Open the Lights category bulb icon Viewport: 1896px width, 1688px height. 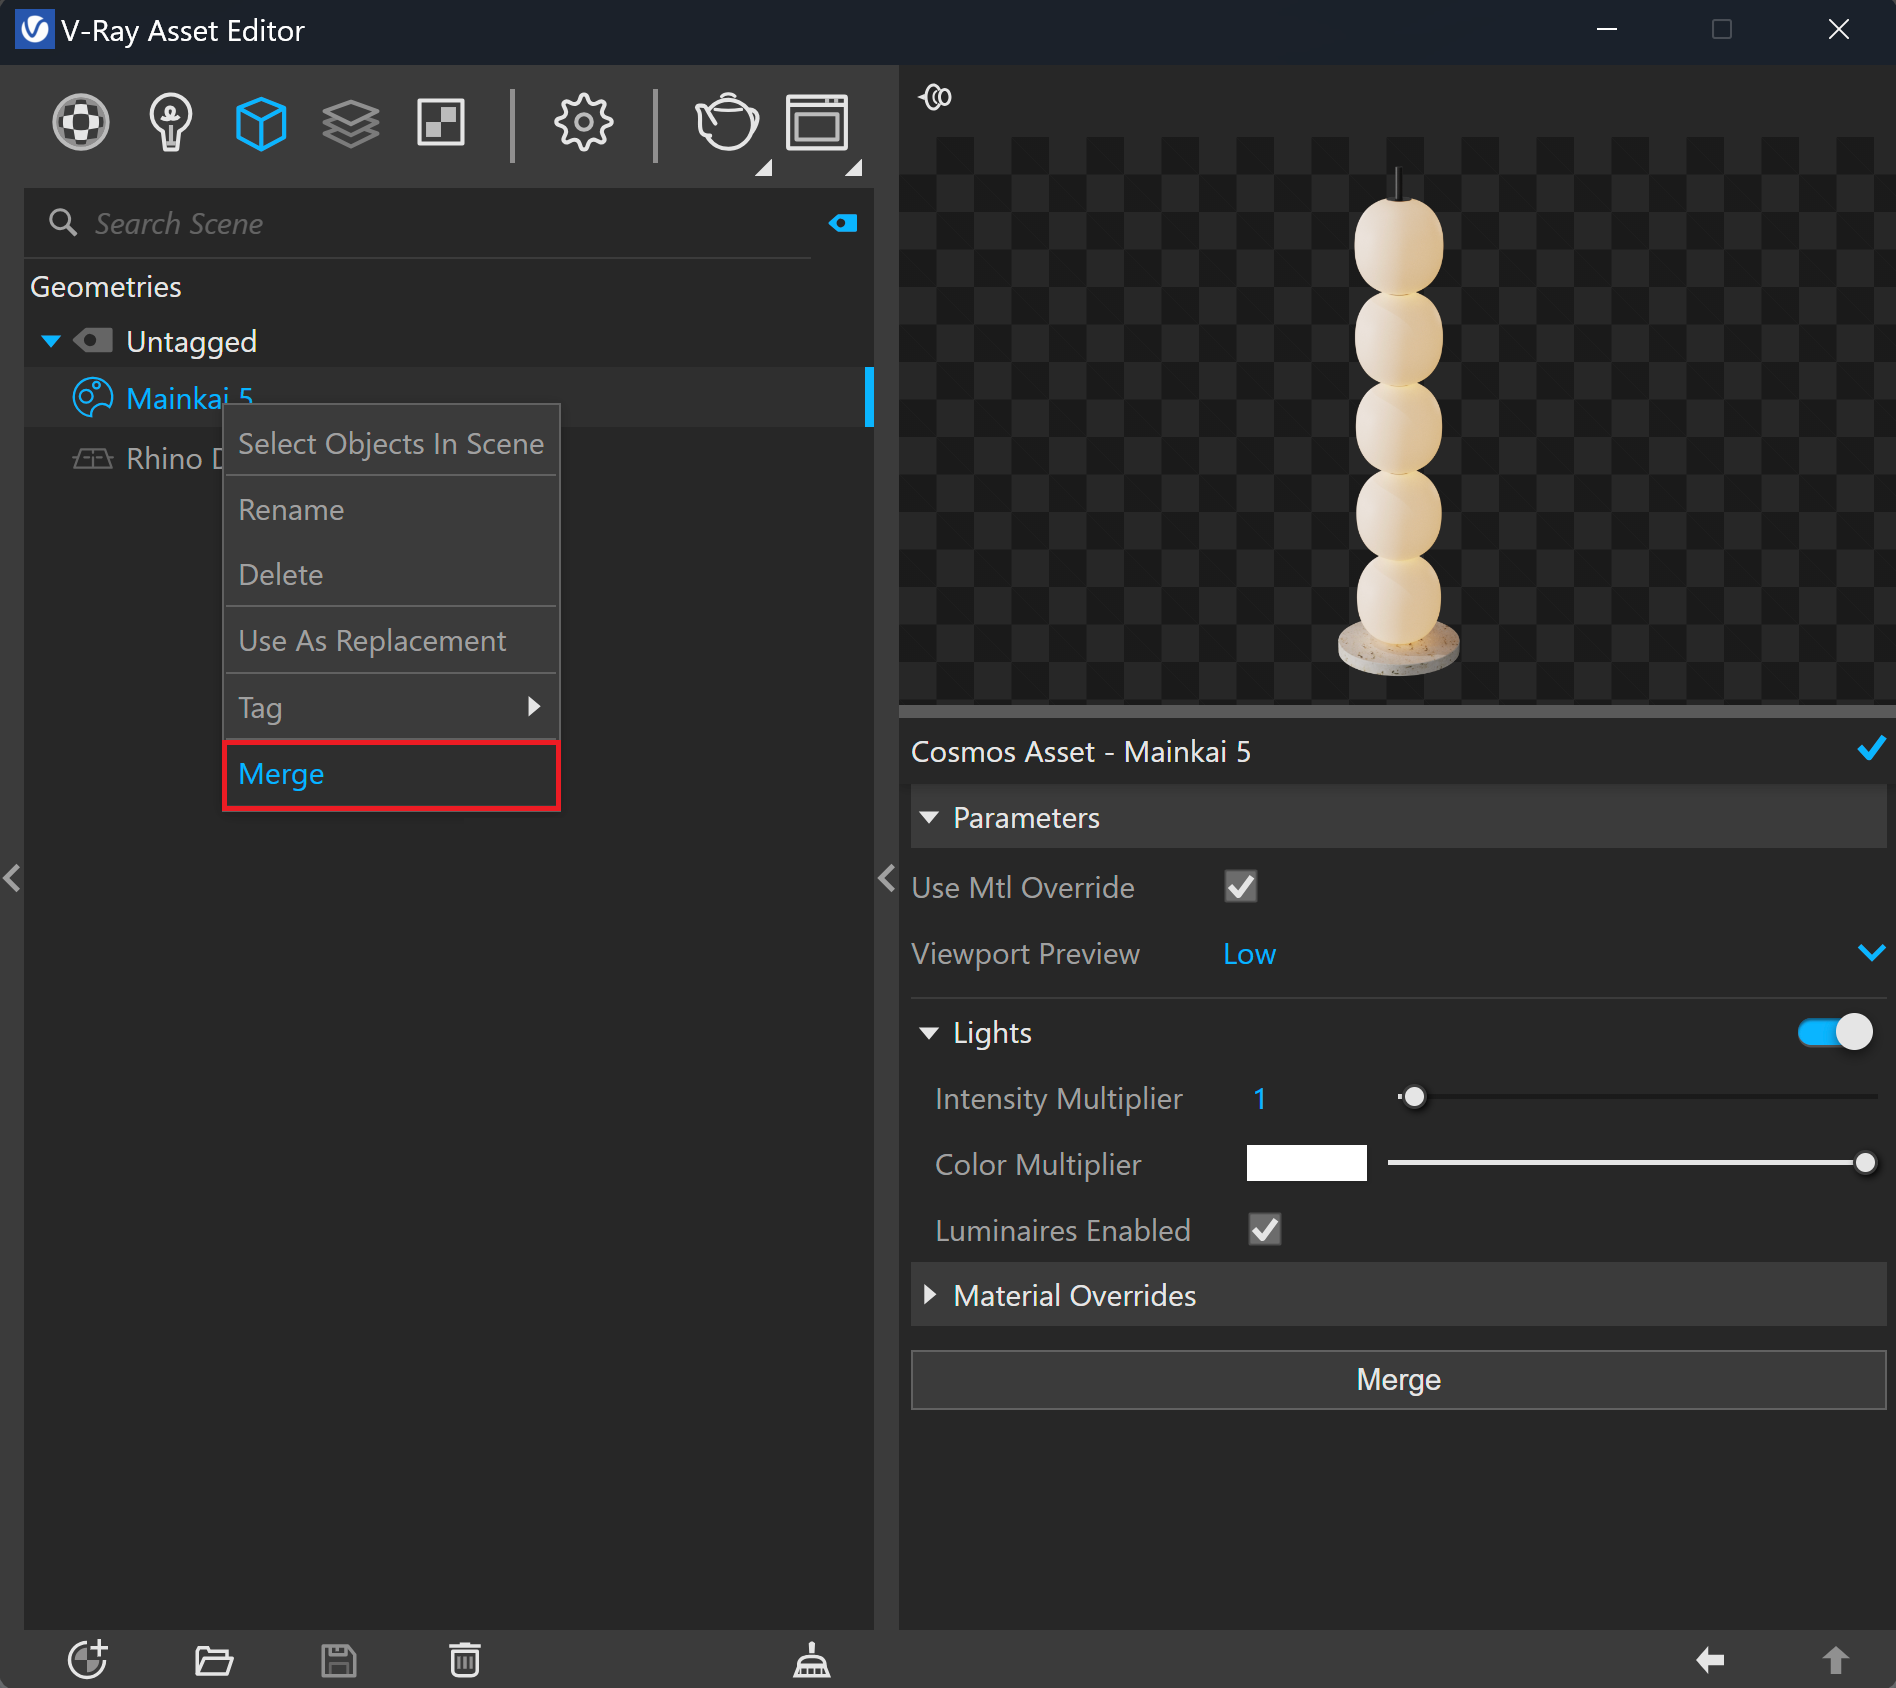(x=170, y=123)
